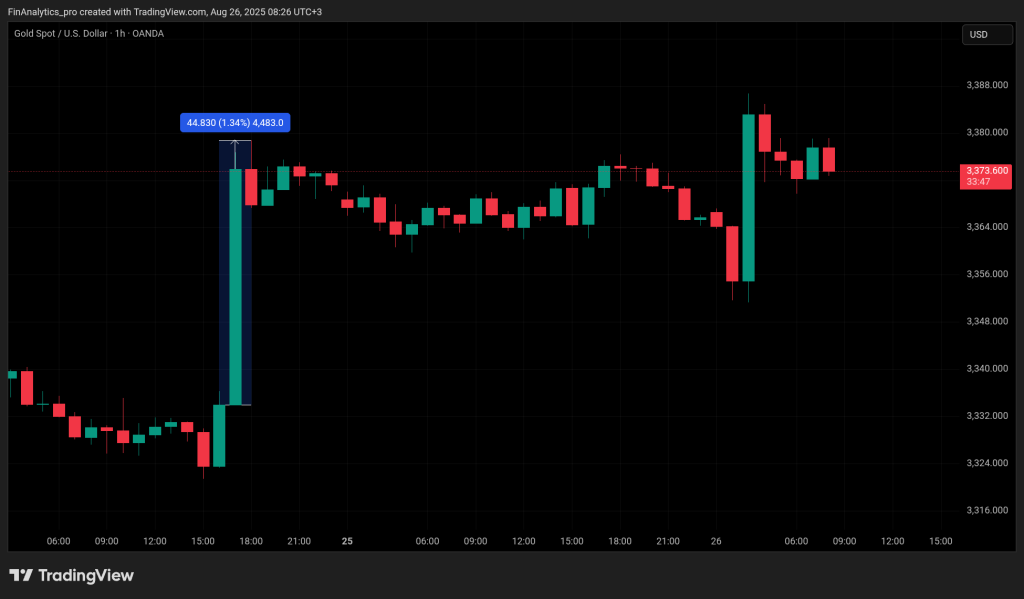Click the 3,340.000 price axis label

pos(987,368)
